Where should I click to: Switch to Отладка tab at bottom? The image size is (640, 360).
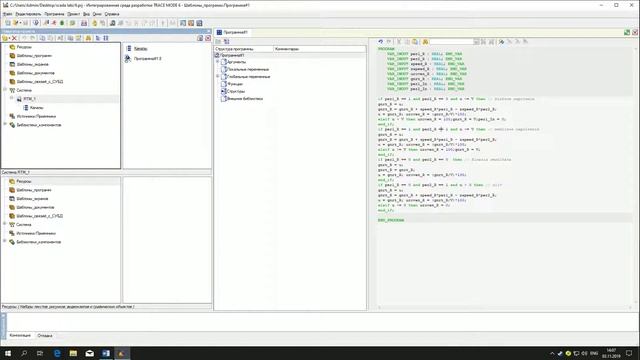pos(45,336)
